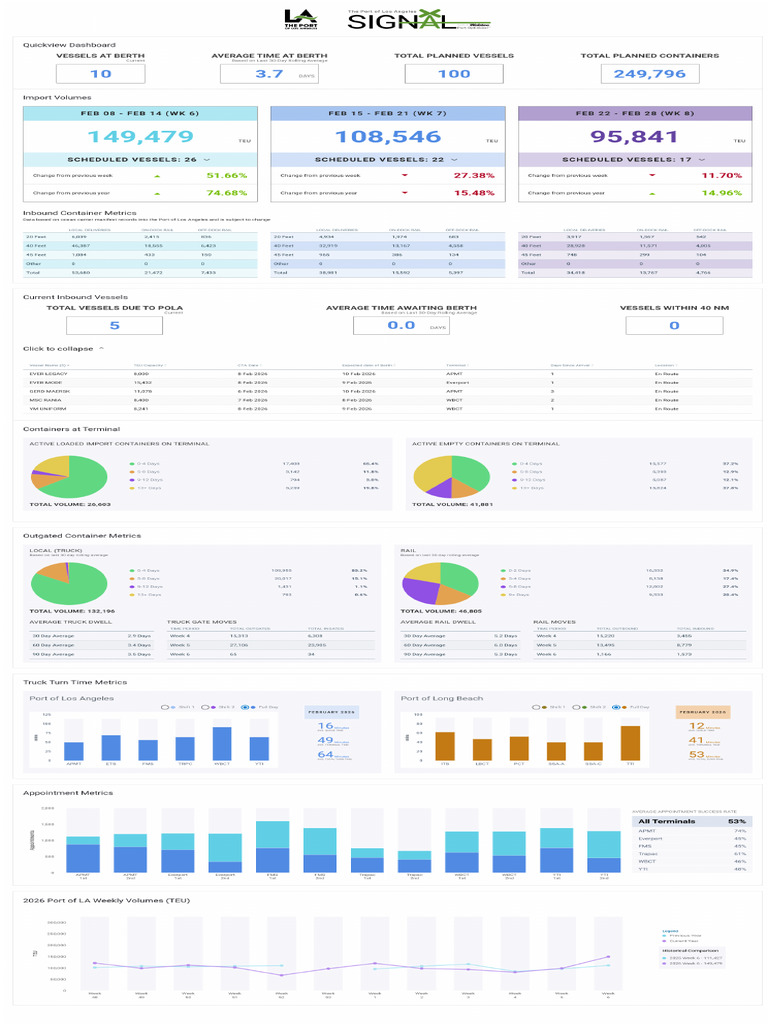This screenshot has height=1024, width=768.
Task: Select All Terminals 53% row
Action: coord(692,822)
